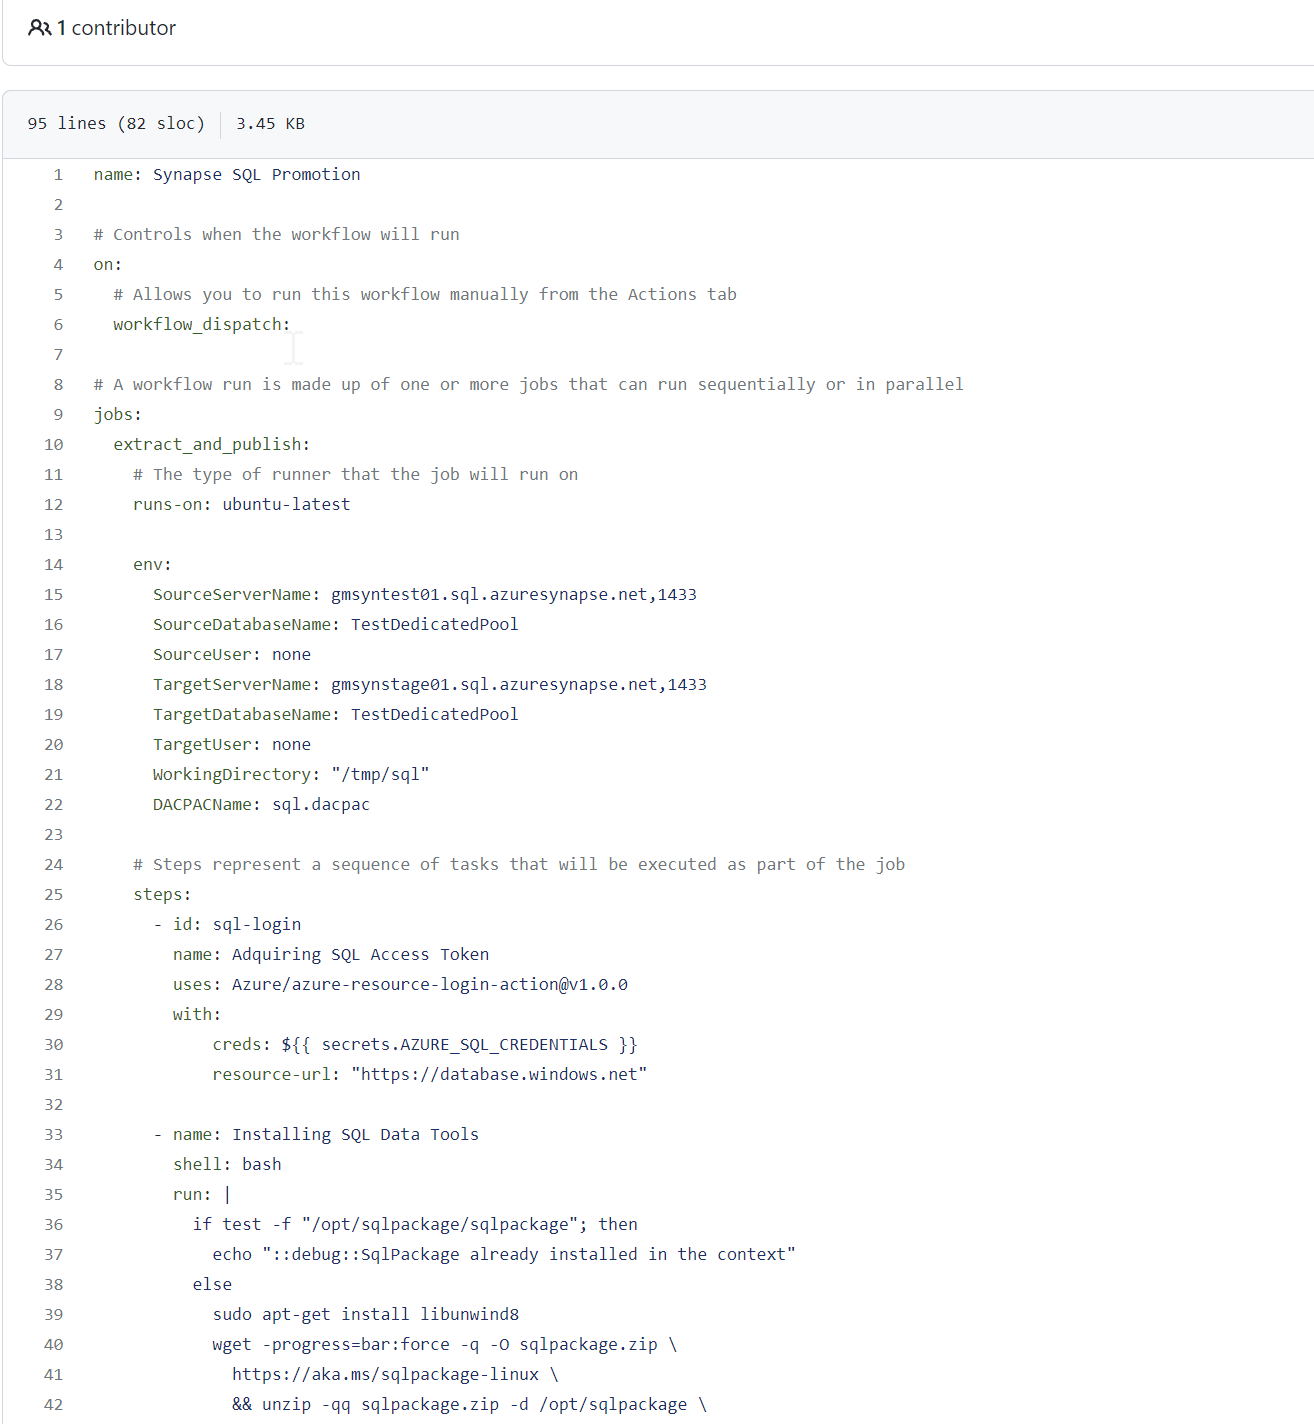
Task: Select line number 40
Action: [x=54, y=1345]
